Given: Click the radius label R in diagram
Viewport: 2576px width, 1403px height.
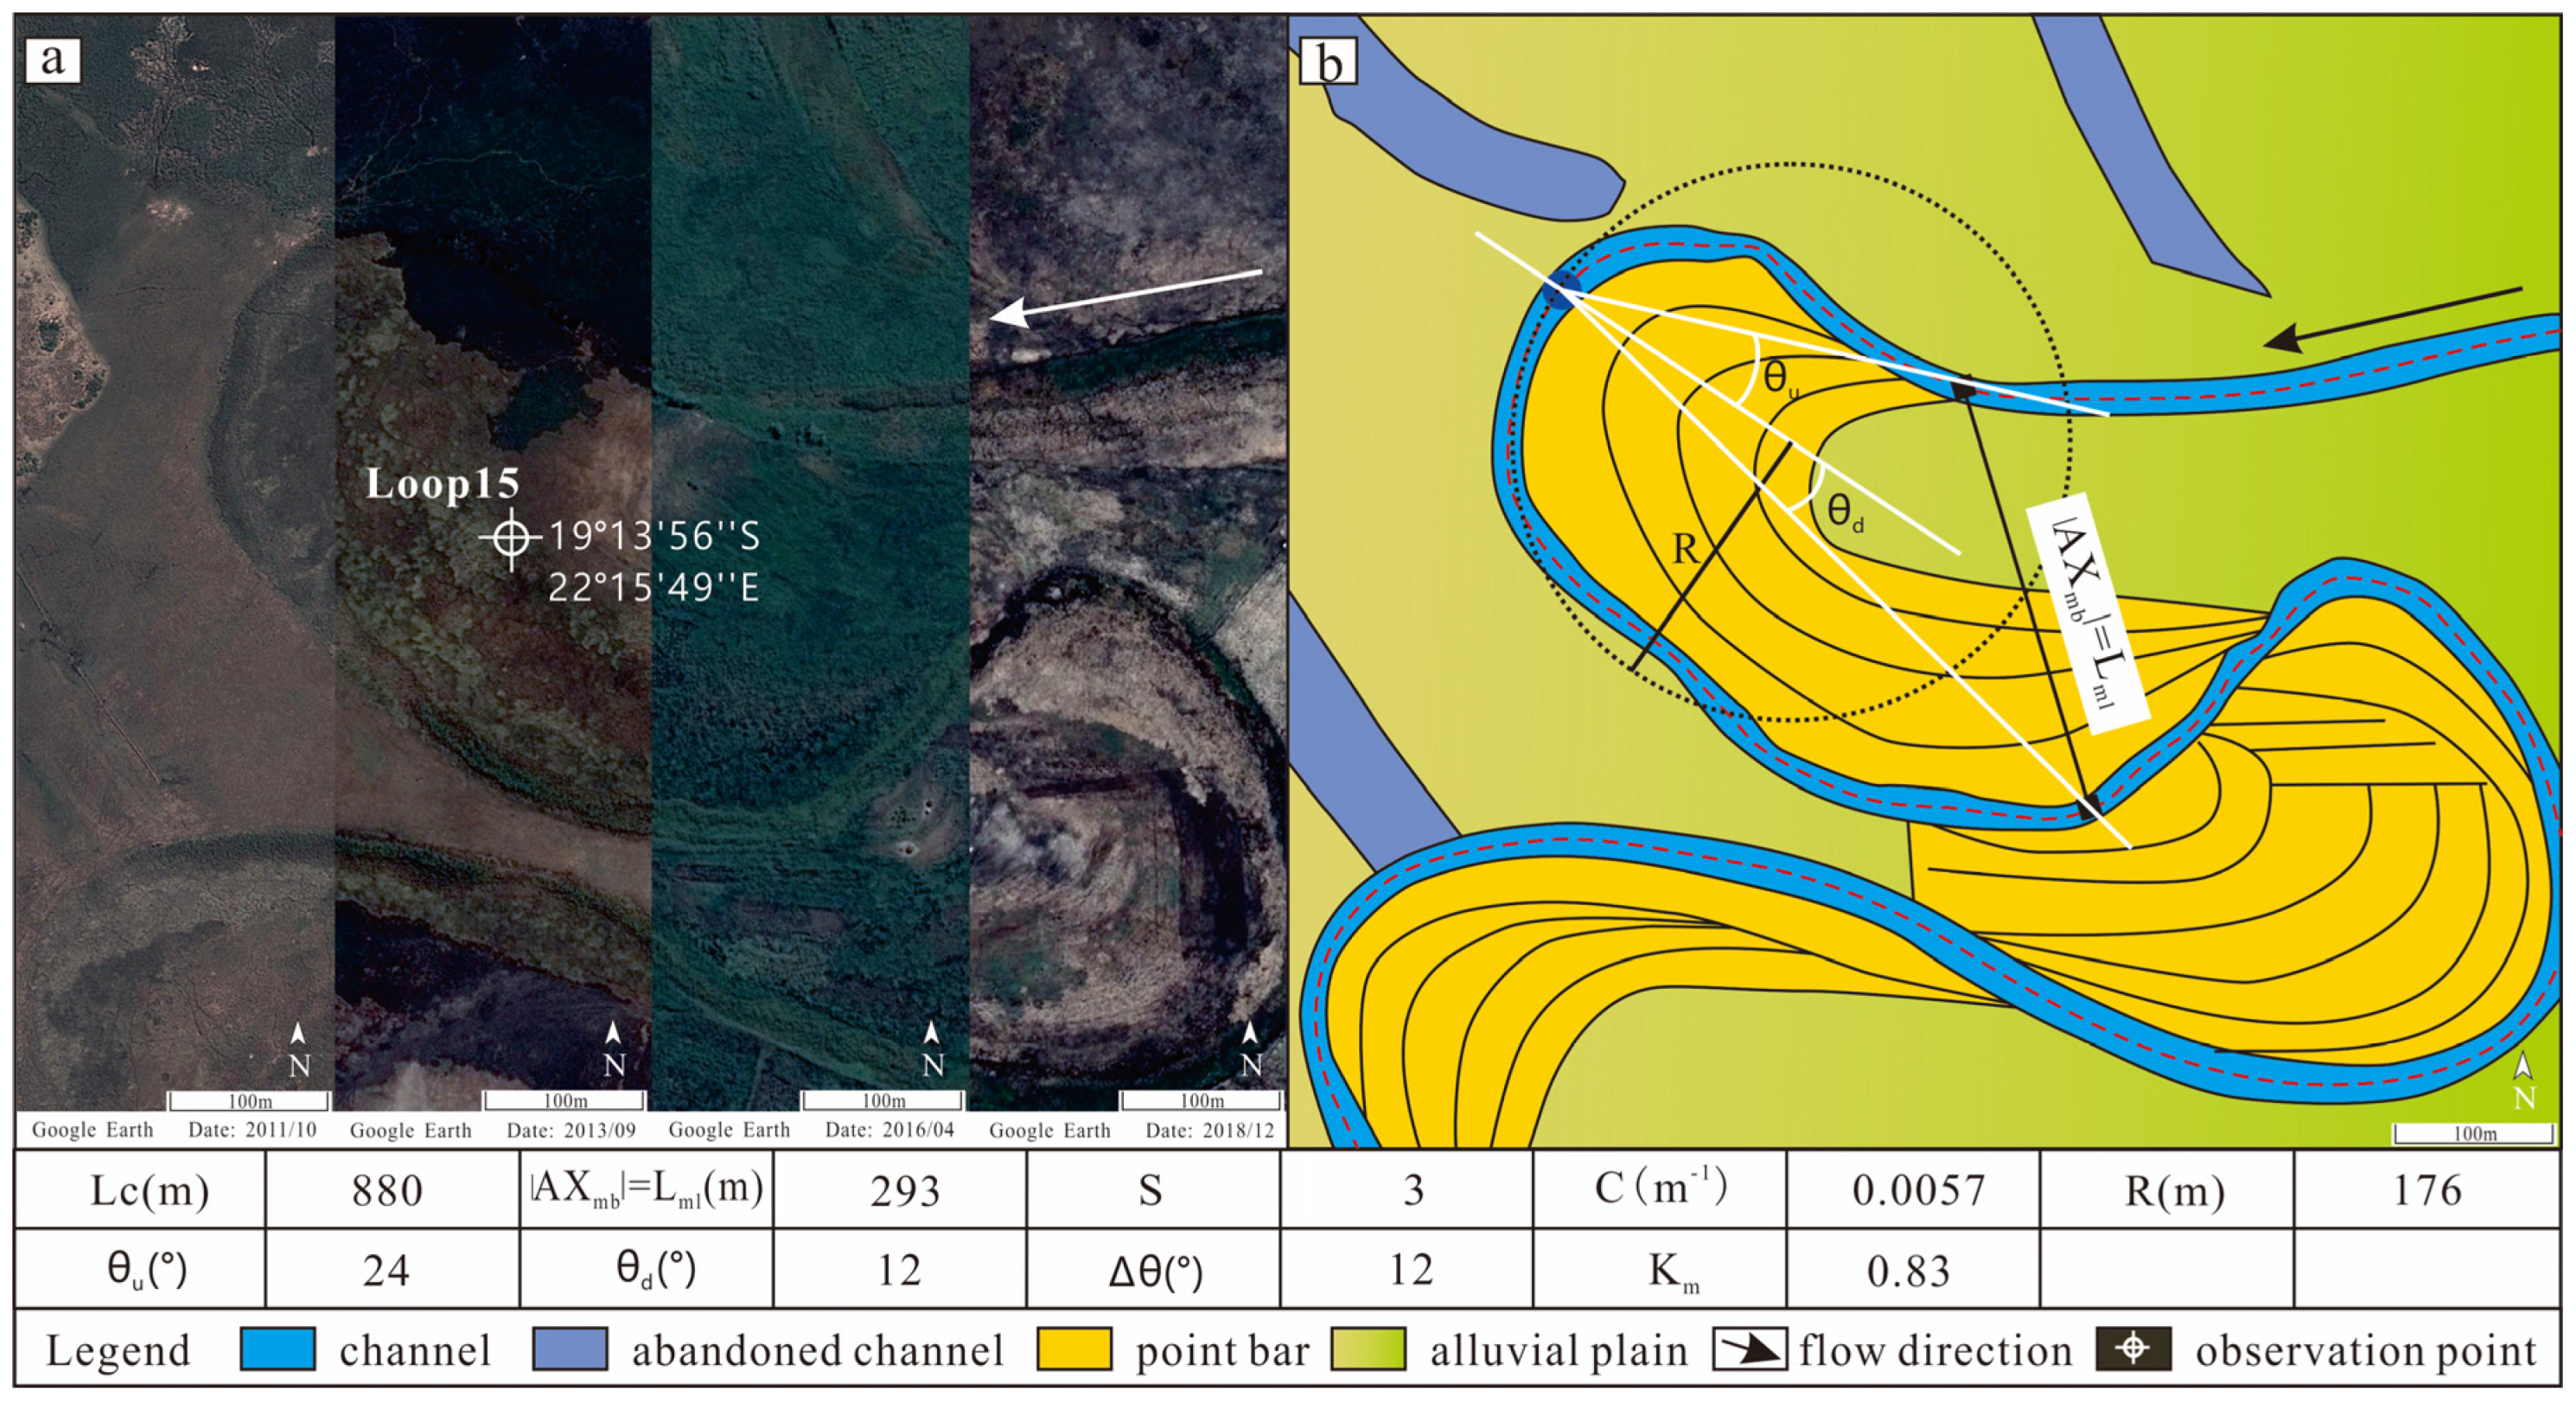Looking at the screenshot, I should click(1686, 548).
